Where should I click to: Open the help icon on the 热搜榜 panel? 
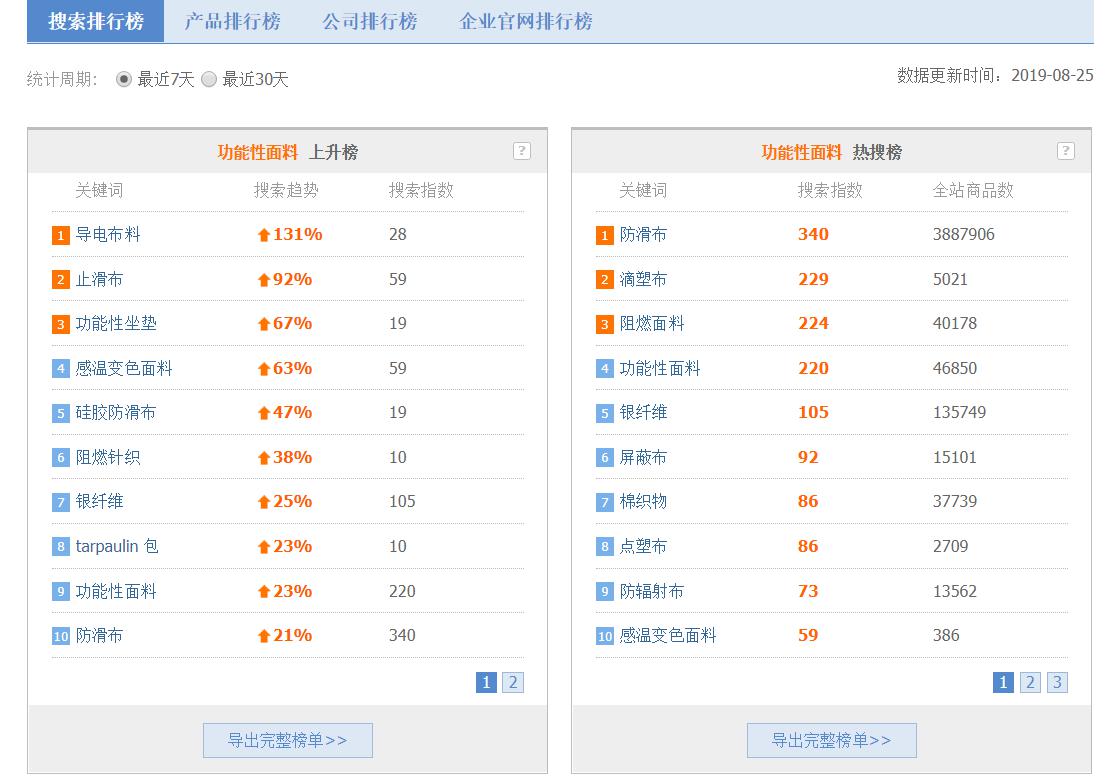click(x=1066, y=150)
